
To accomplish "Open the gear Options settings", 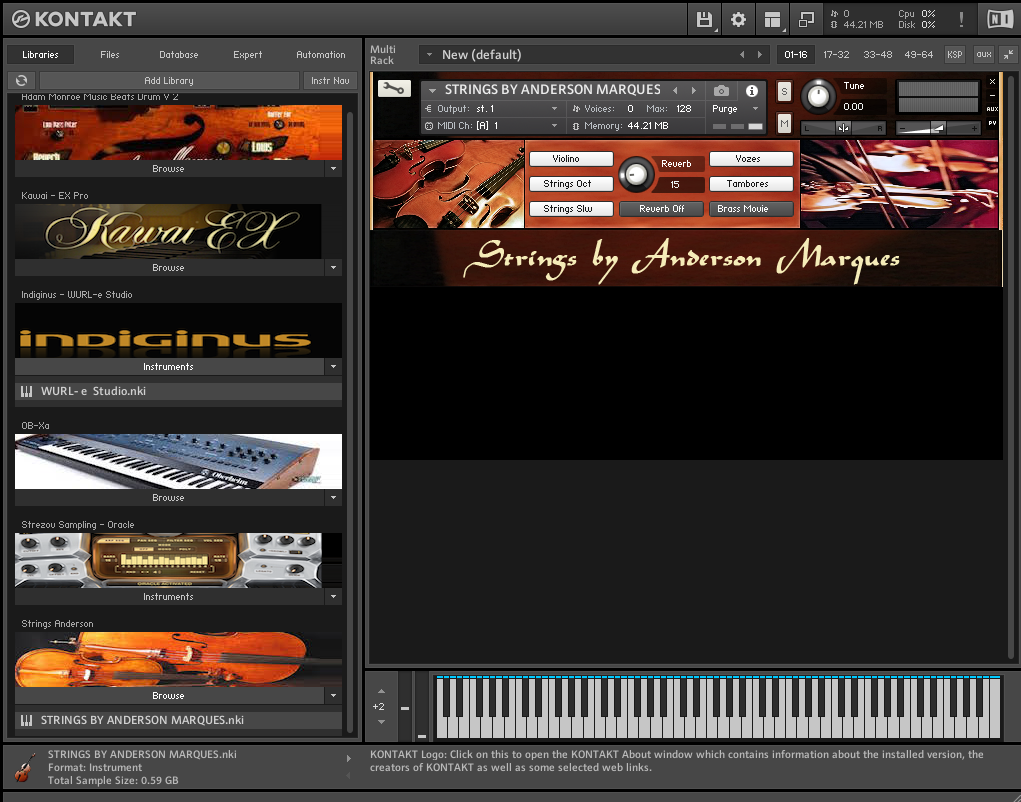I will click(738, 20).
